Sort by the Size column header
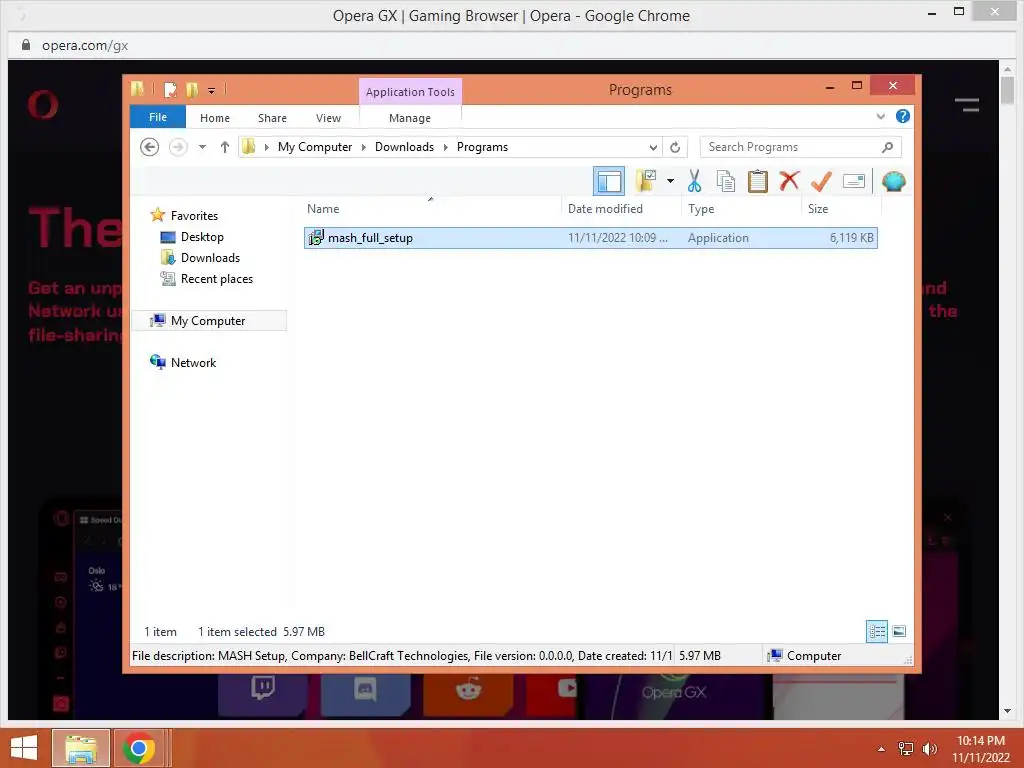Screen dimensions: 1024x768 point(841,209)
